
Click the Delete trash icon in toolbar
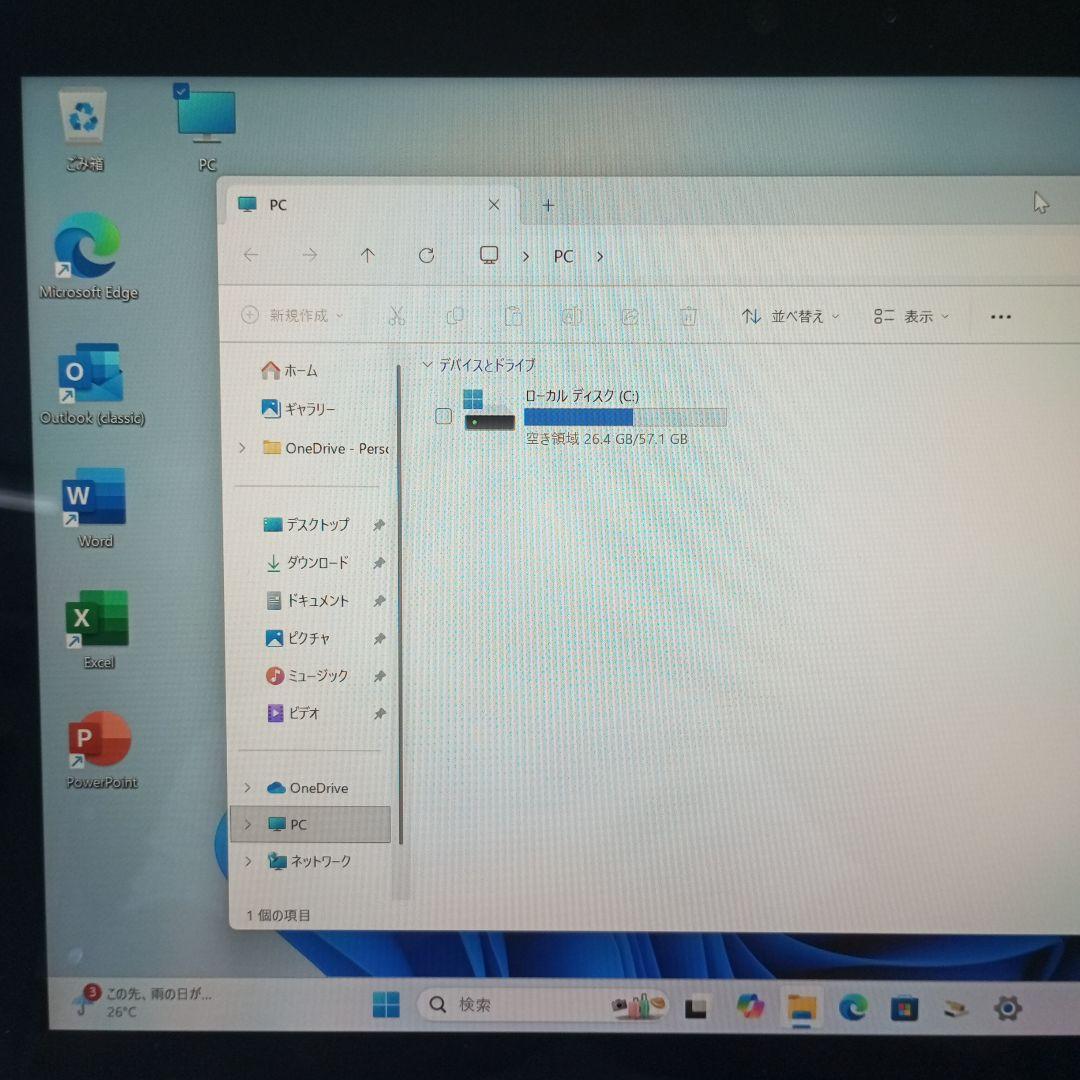(x=688, y=316)
